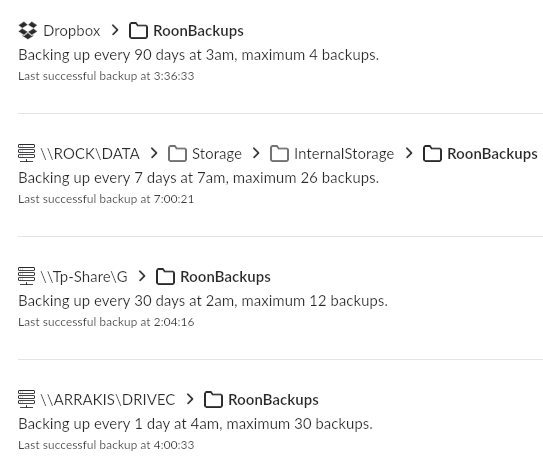543x471 pixels.
Task: Select the Dropbox location label
Action: point(72,31)
